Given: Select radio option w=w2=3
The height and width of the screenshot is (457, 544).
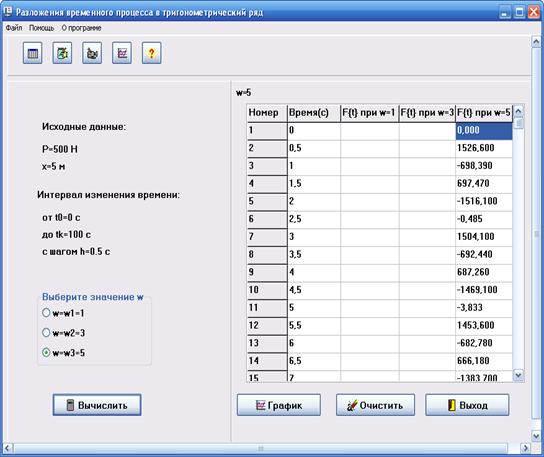Looking at the screenshot, I should click(46, 332).
